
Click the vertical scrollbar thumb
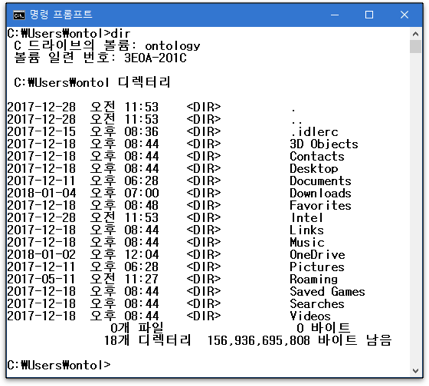pos(415,46)
